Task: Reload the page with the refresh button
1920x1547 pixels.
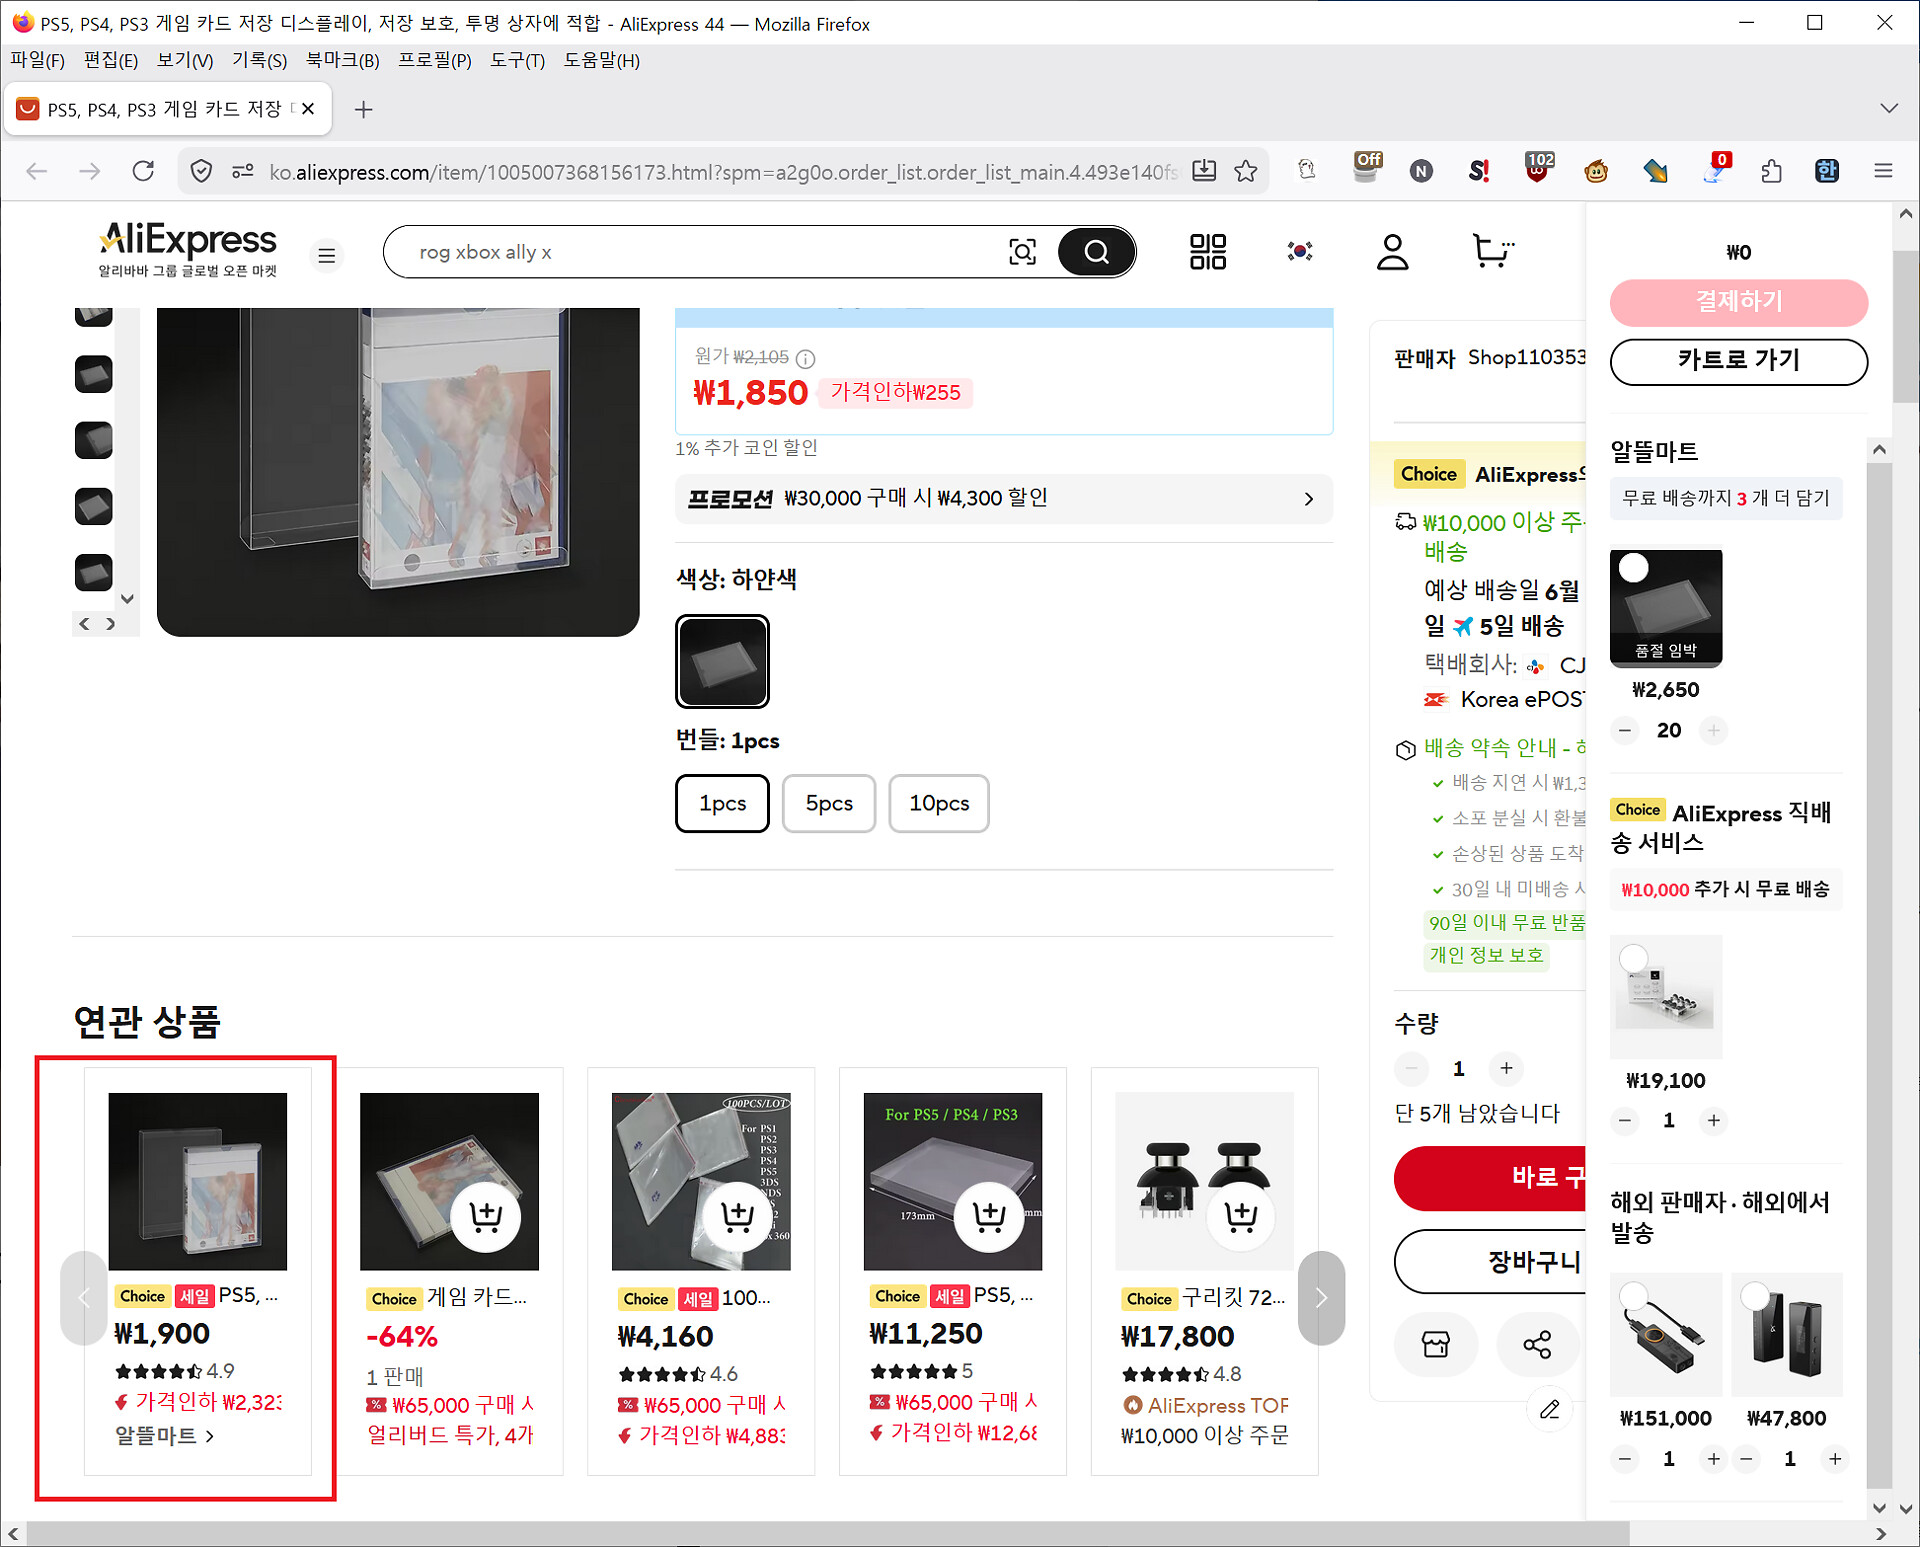Action: click(x=144, y=171)
